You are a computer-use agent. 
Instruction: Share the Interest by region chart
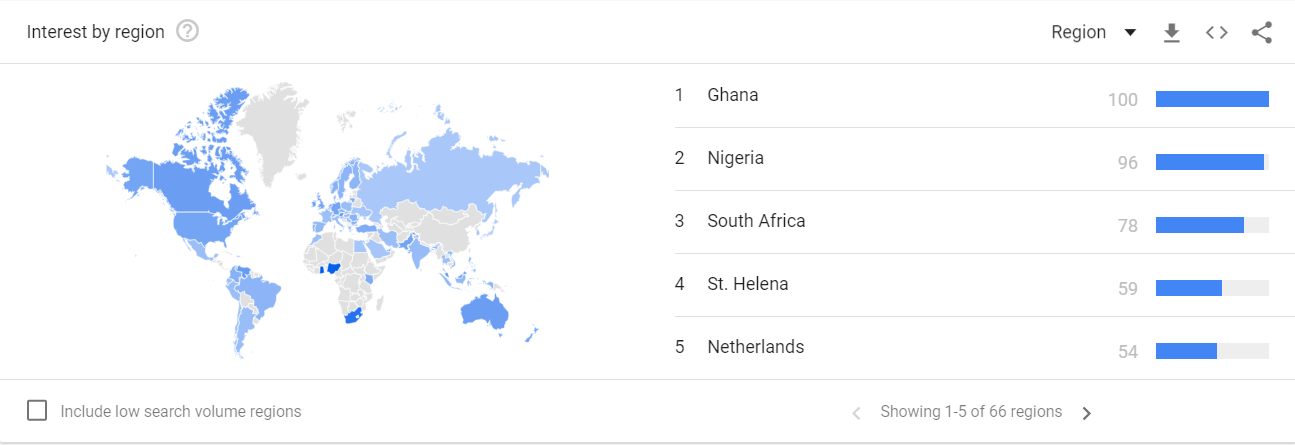point(1262,33)
